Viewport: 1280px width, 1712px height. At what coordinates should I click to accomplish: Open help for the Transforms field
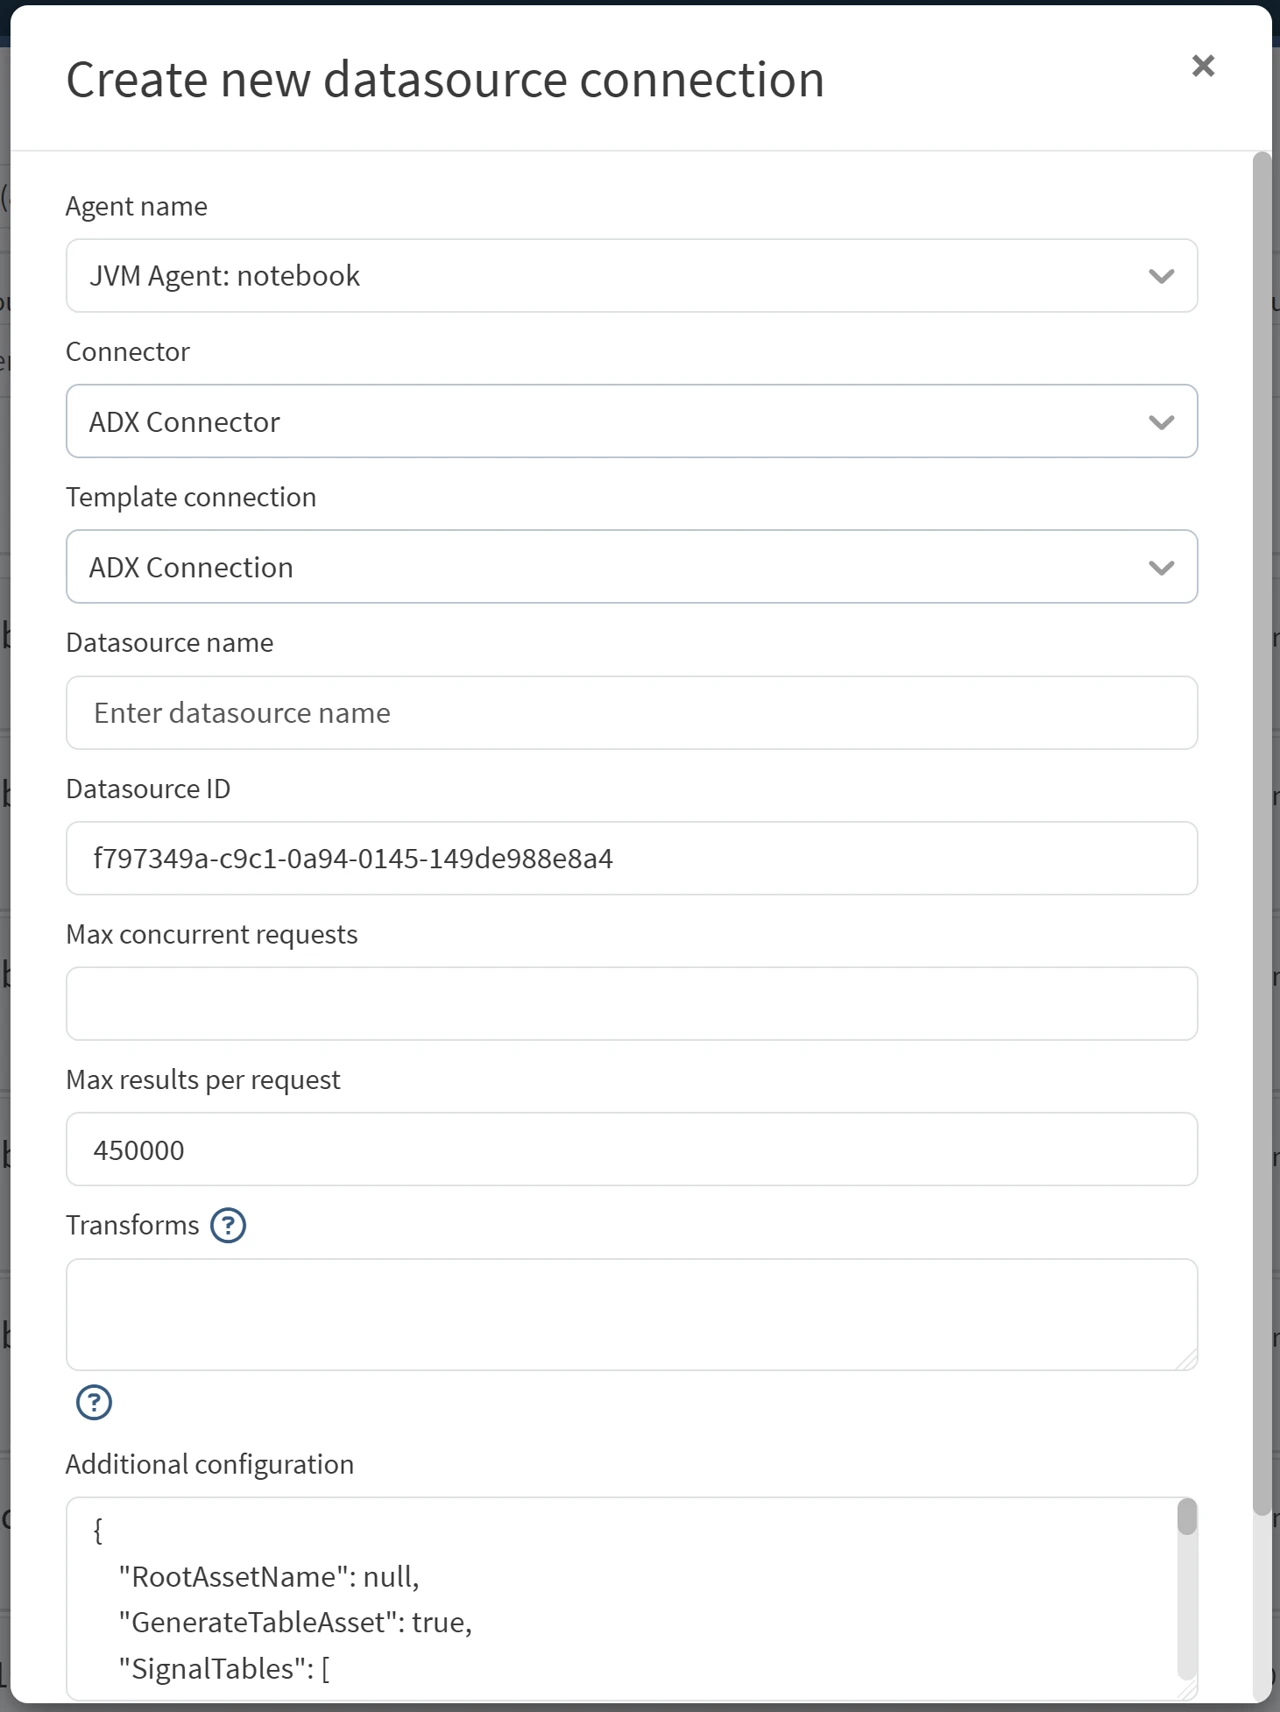tap(228, 1225)
